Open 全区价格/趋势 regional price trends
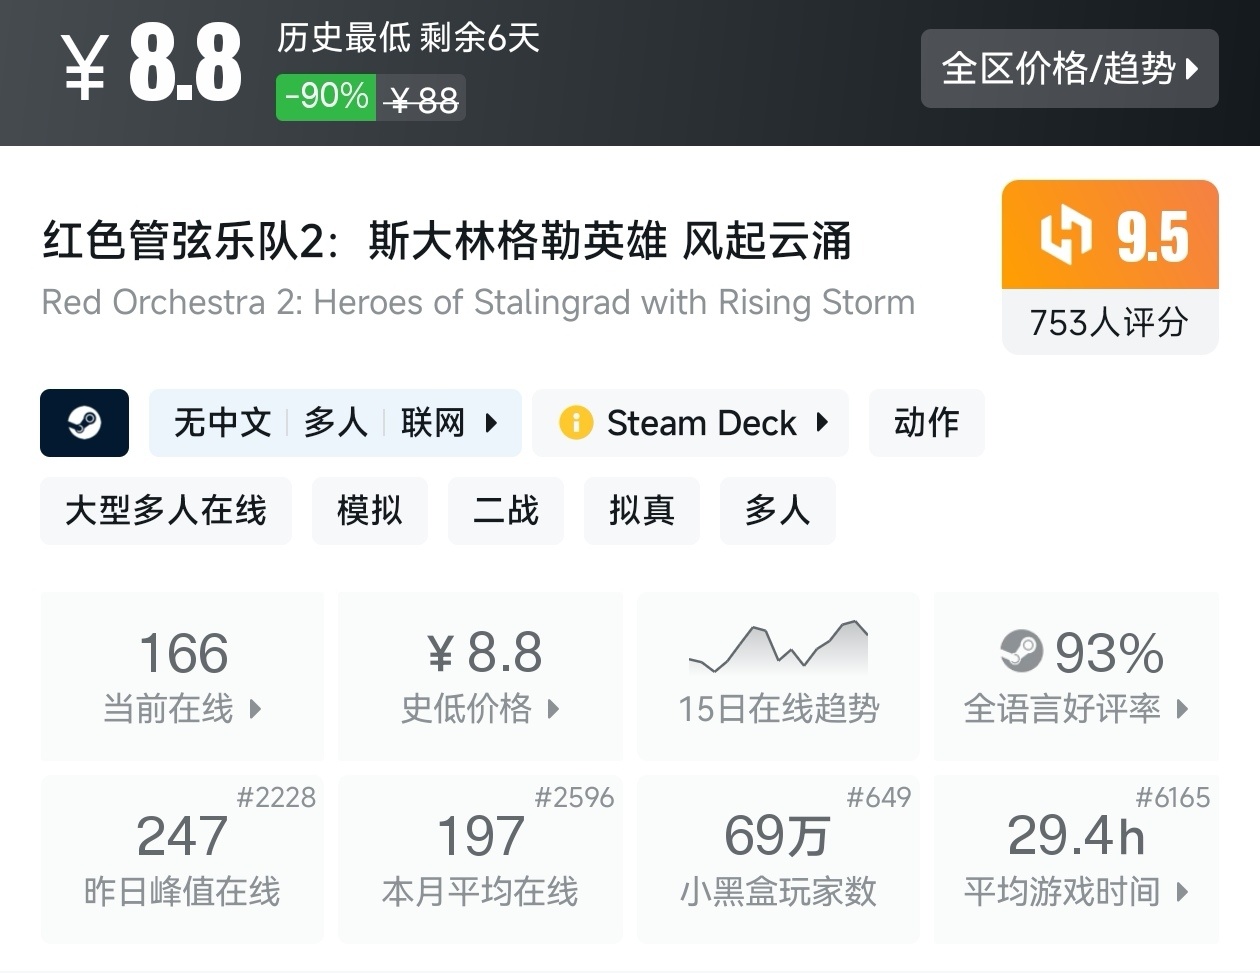This screenshot has height=973, width=1260. pyautogui.click(x=1069, y=68)
